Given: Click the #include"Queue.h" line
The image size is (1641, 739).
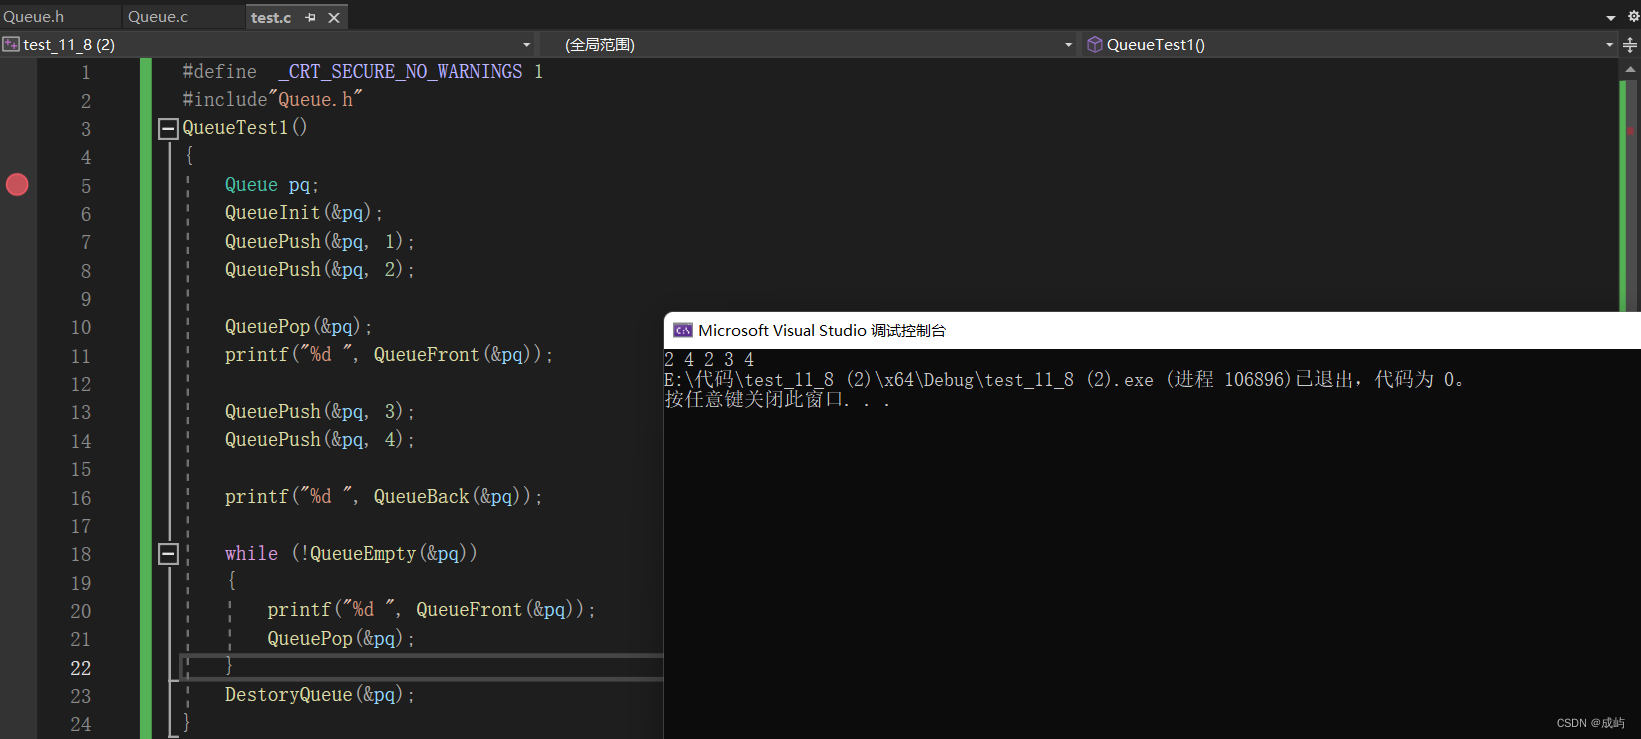Looking at the screenshot, I should pyautogui.click(x=272, y=99).
